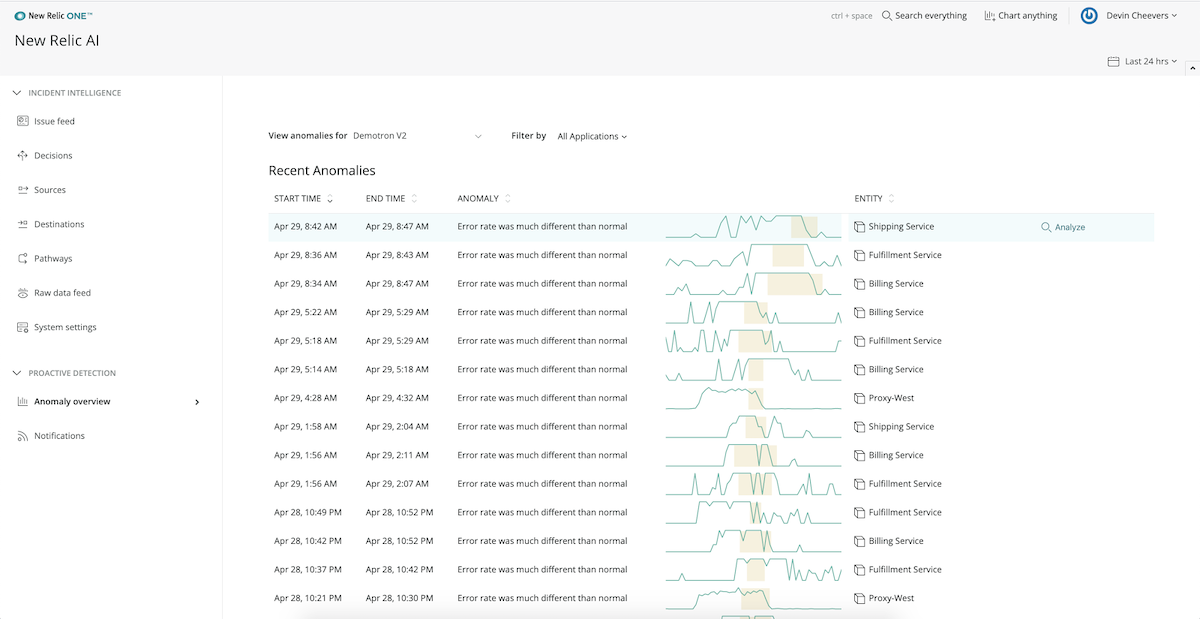Click the calendar icon by Last 24 hrs
1200x619 pixels.
pyautogui.click(x=1113, y=62)
